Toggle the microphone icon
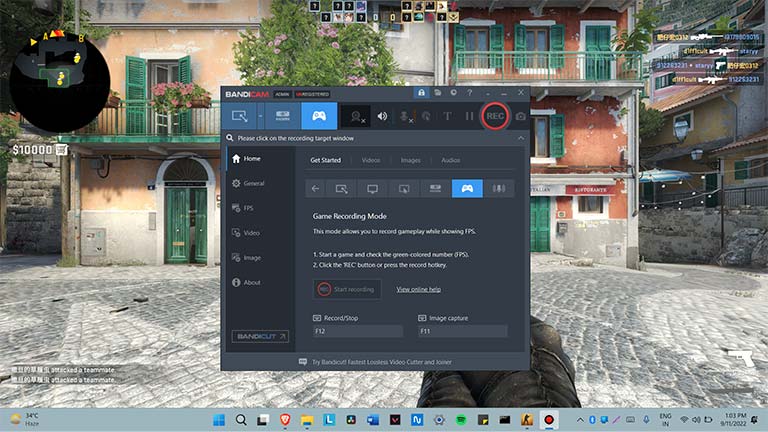The image size is (768, 432). coord(406,116)
